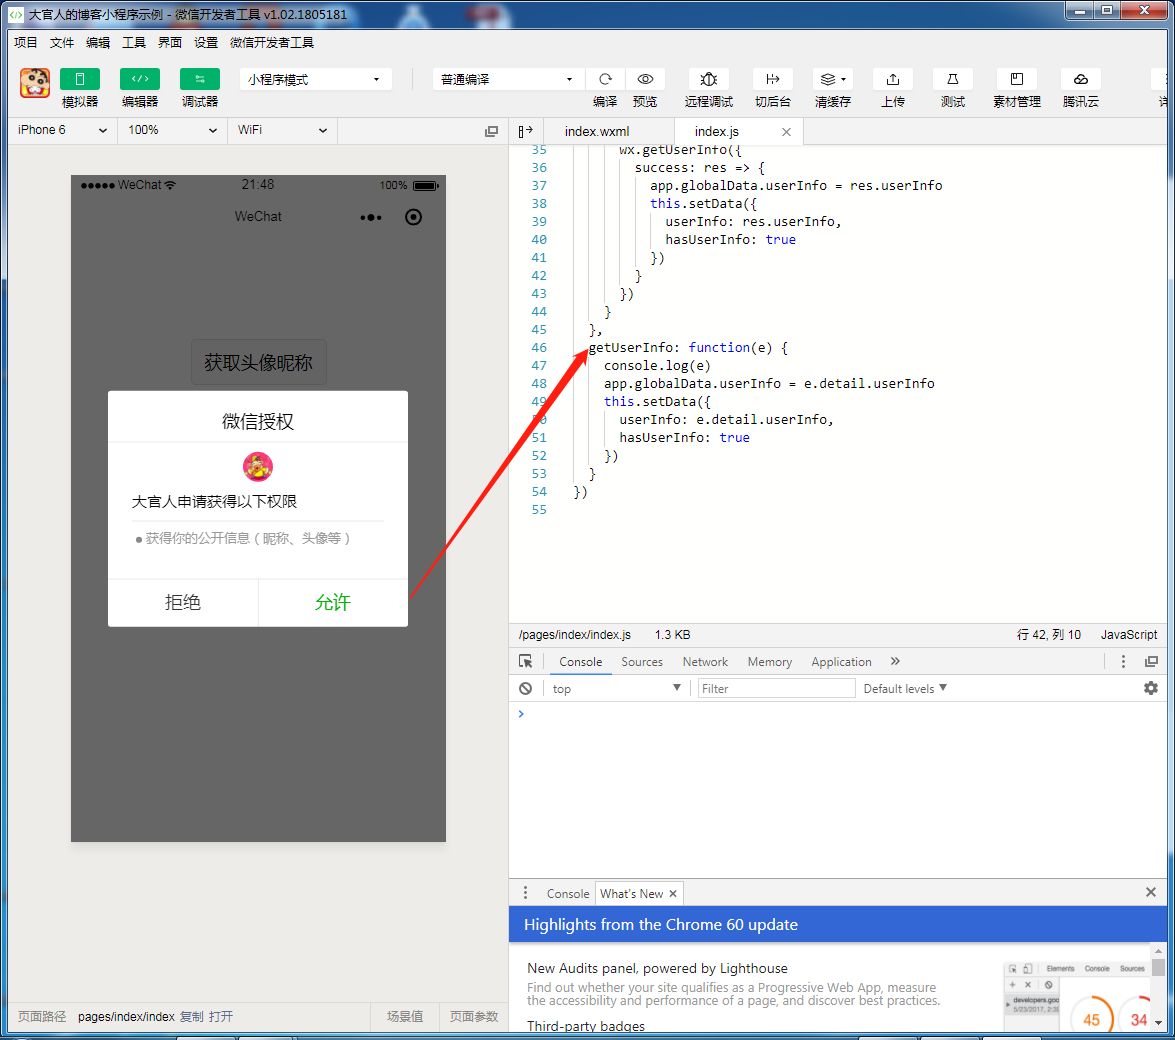Open the 设置 menu
Screen dimensions: 1175x1040
pyautogui.click(x=205, y=43)
